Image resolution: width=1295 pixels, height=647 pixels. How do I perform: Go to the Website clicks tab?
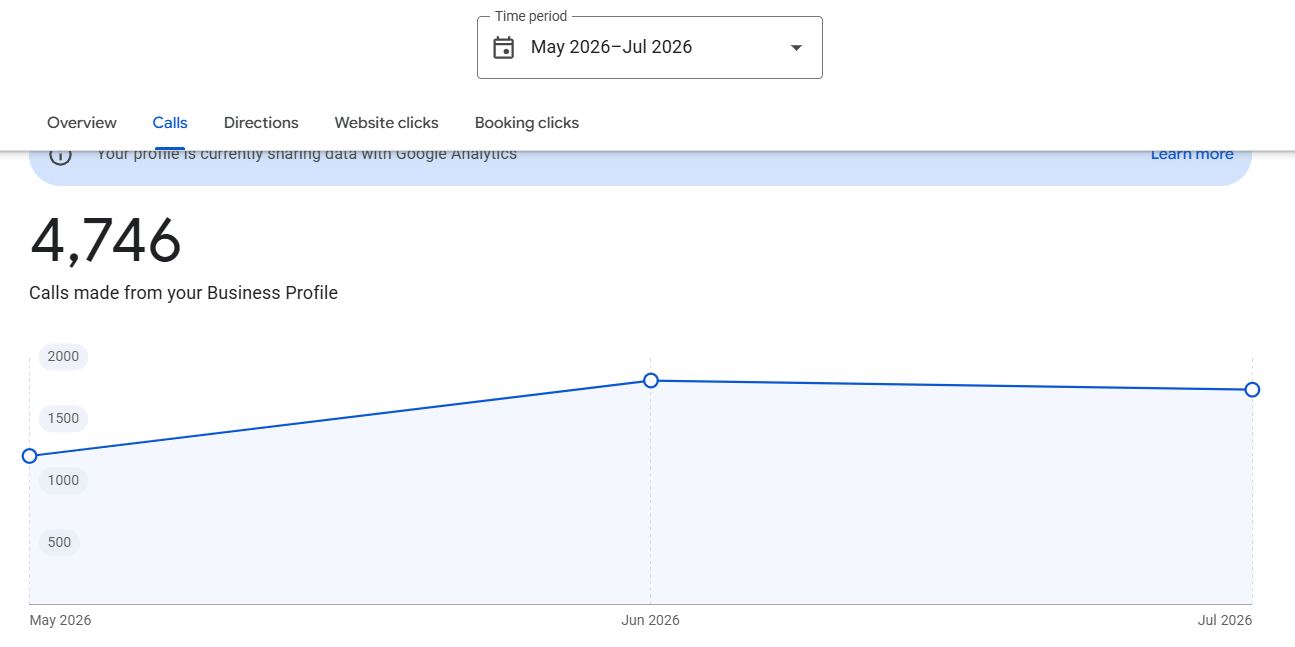pyautogui.click(x=386, y=123)
